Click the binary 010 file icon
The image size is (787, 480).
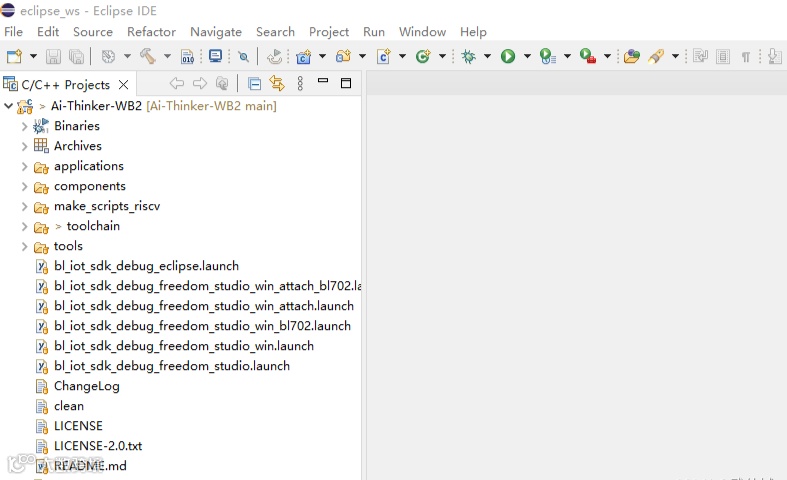coord(187,56)
